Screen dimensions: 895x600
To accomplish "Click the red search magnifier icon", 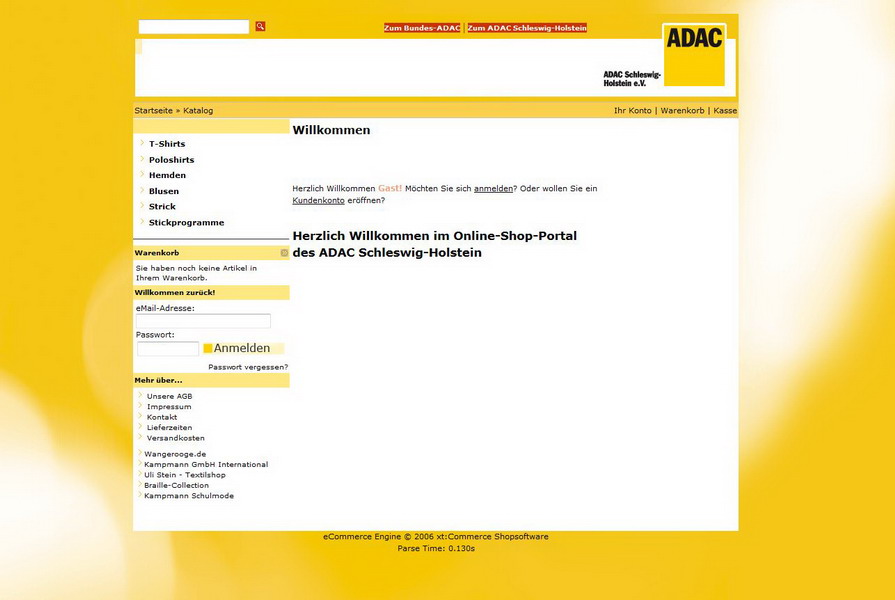I will click(260, 26).
